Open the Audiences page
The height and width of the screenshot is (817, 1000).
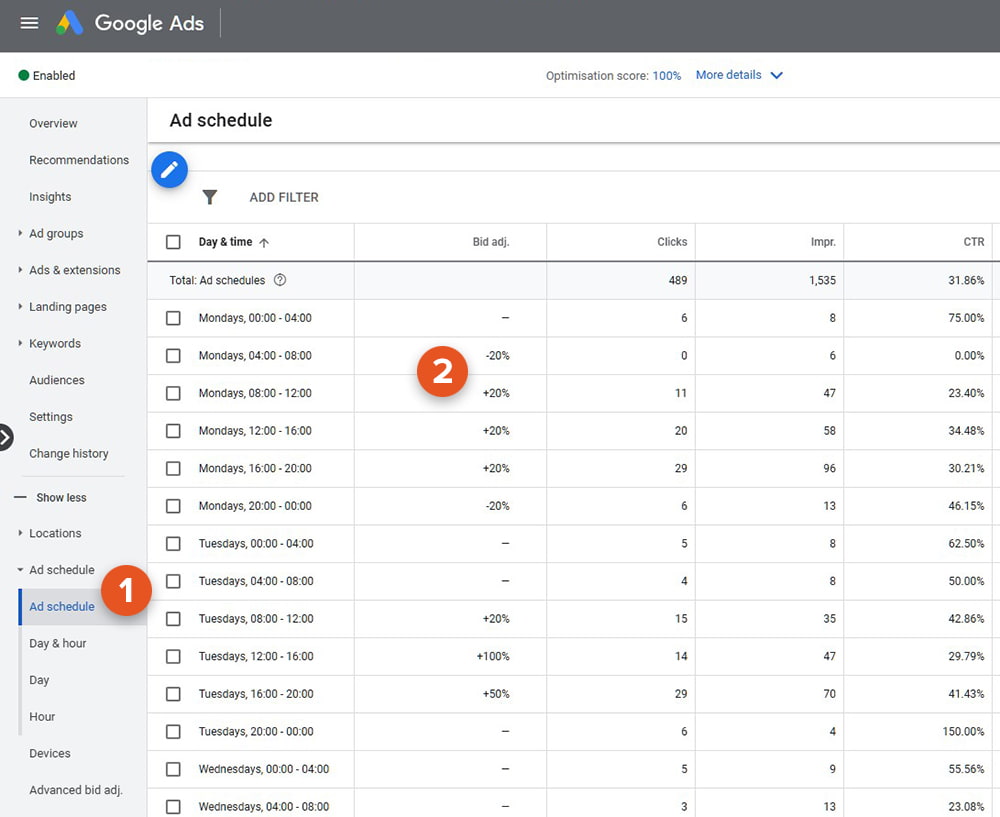point(57,381)
